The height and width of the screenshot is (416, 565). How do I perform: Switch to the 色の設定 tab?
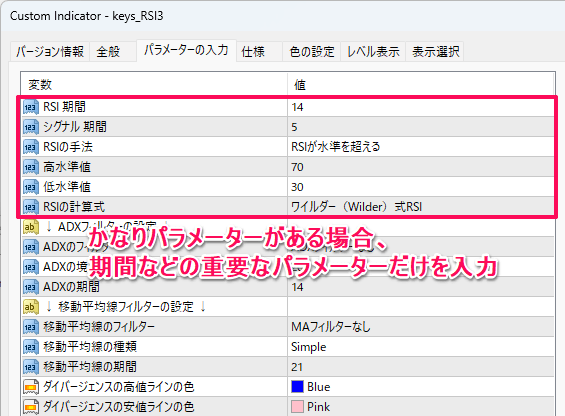coord(312,52)
